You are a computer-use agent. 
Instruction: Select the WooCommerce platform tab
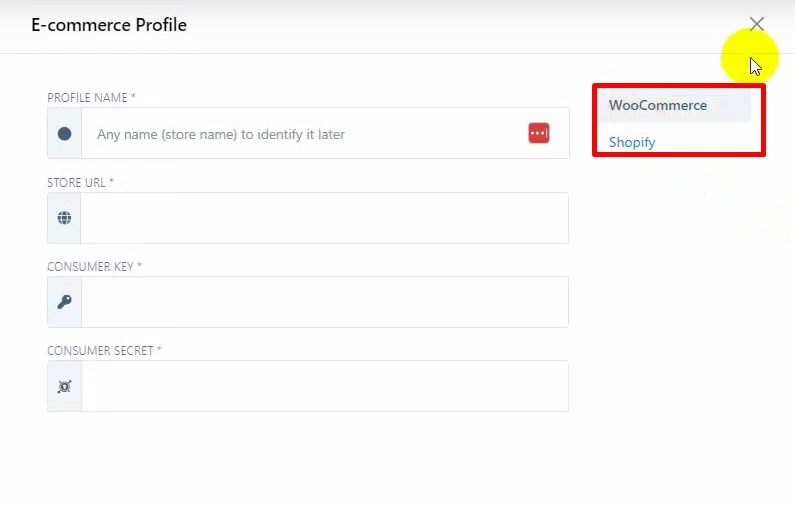tap(657, 106)
